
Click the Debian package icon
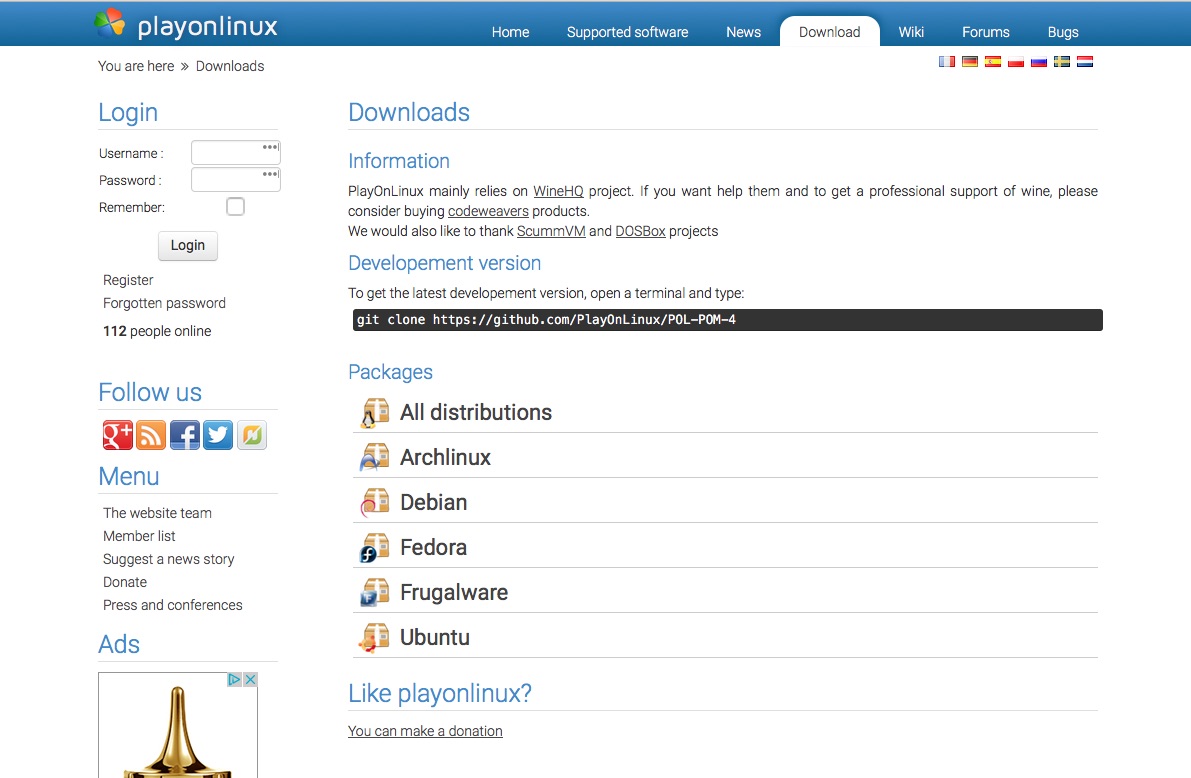pyautogui.click(x=374, y=502)
